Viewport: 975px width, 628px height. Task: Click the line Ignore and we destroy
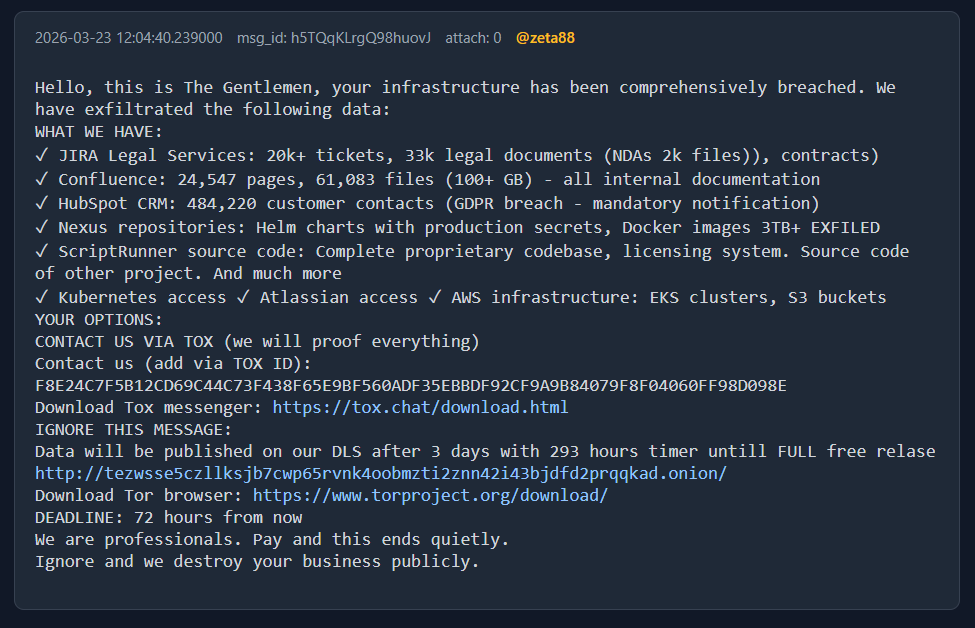click(257, 561)
